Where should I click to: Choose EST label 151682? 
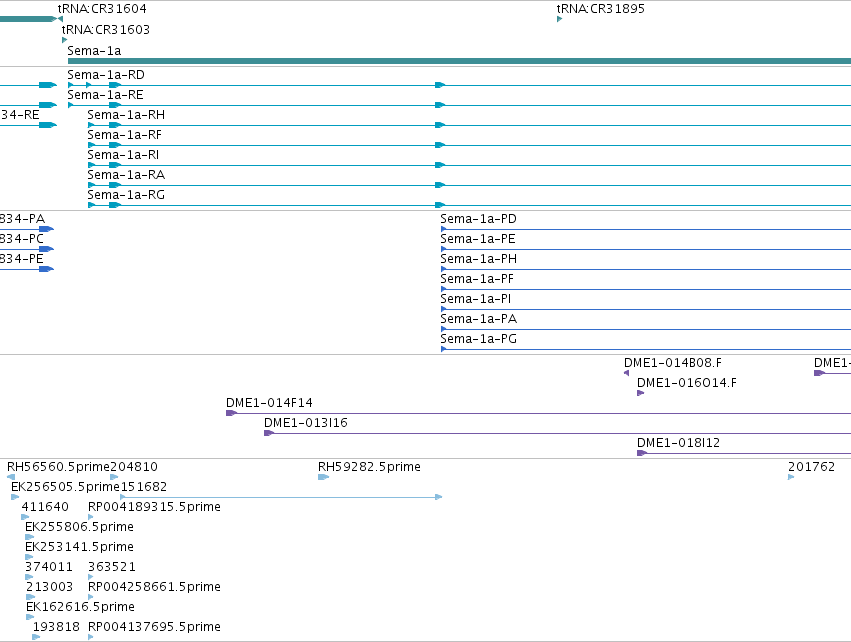[144, 487]
